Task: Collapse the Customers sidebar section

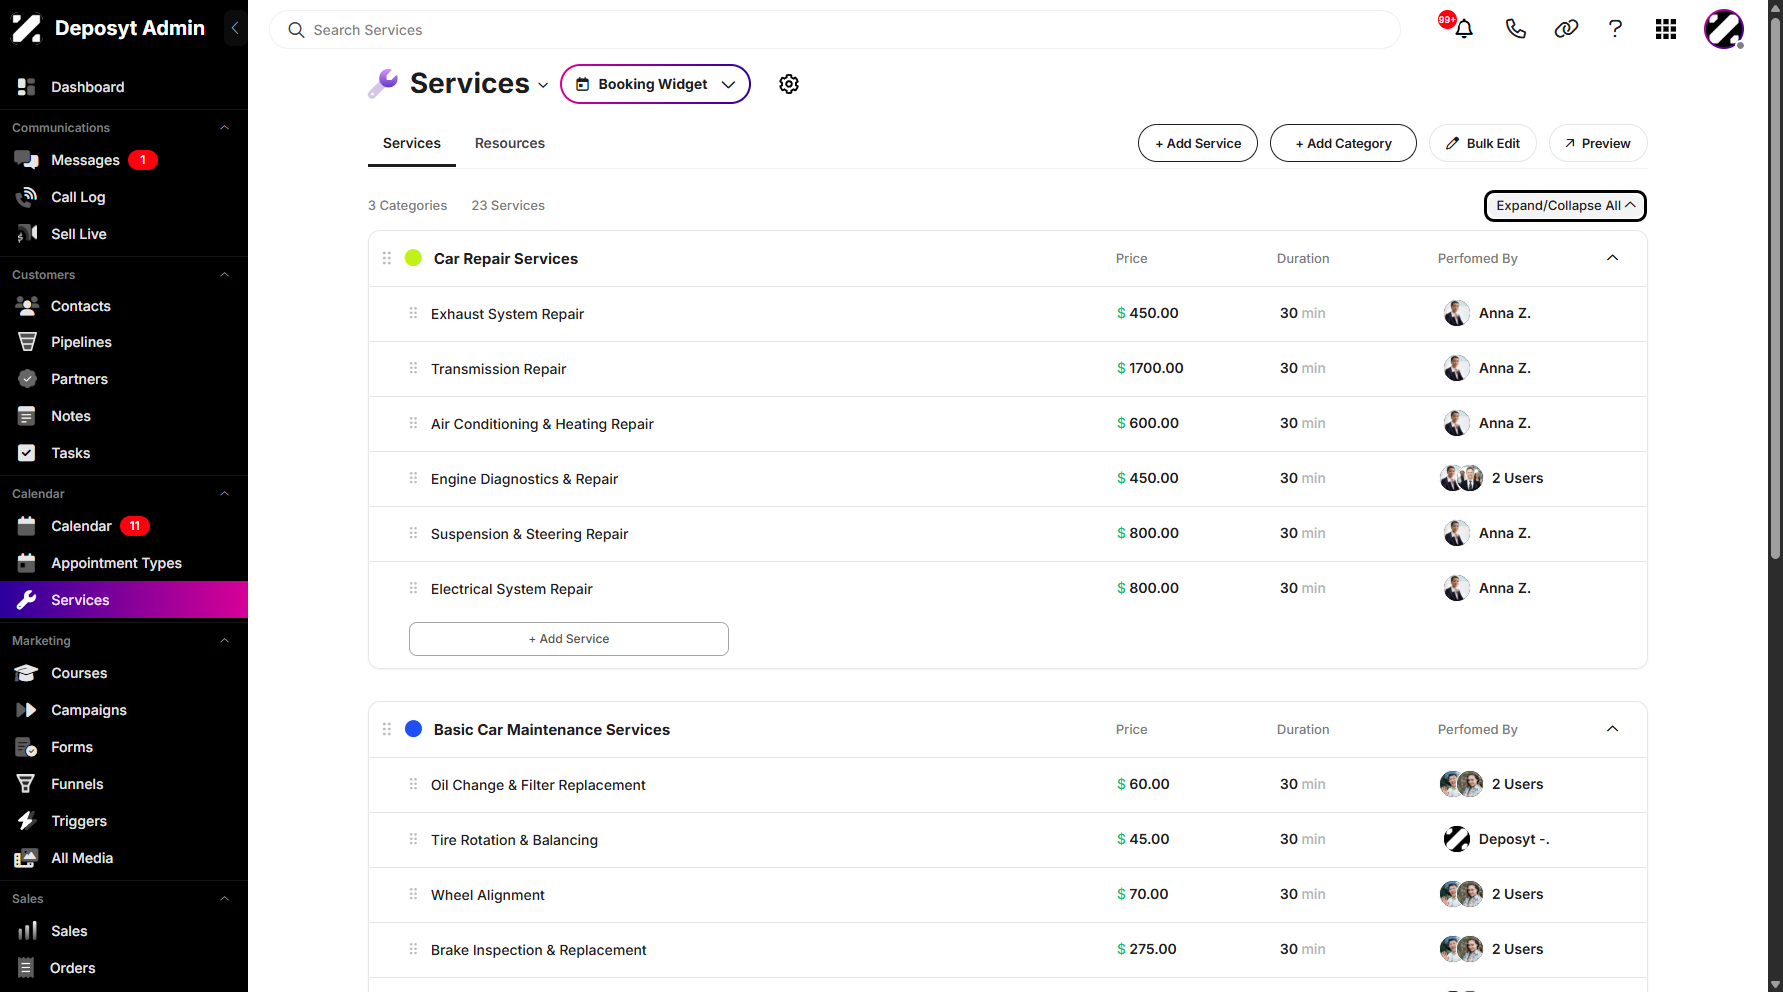Action: pos(225,275)
